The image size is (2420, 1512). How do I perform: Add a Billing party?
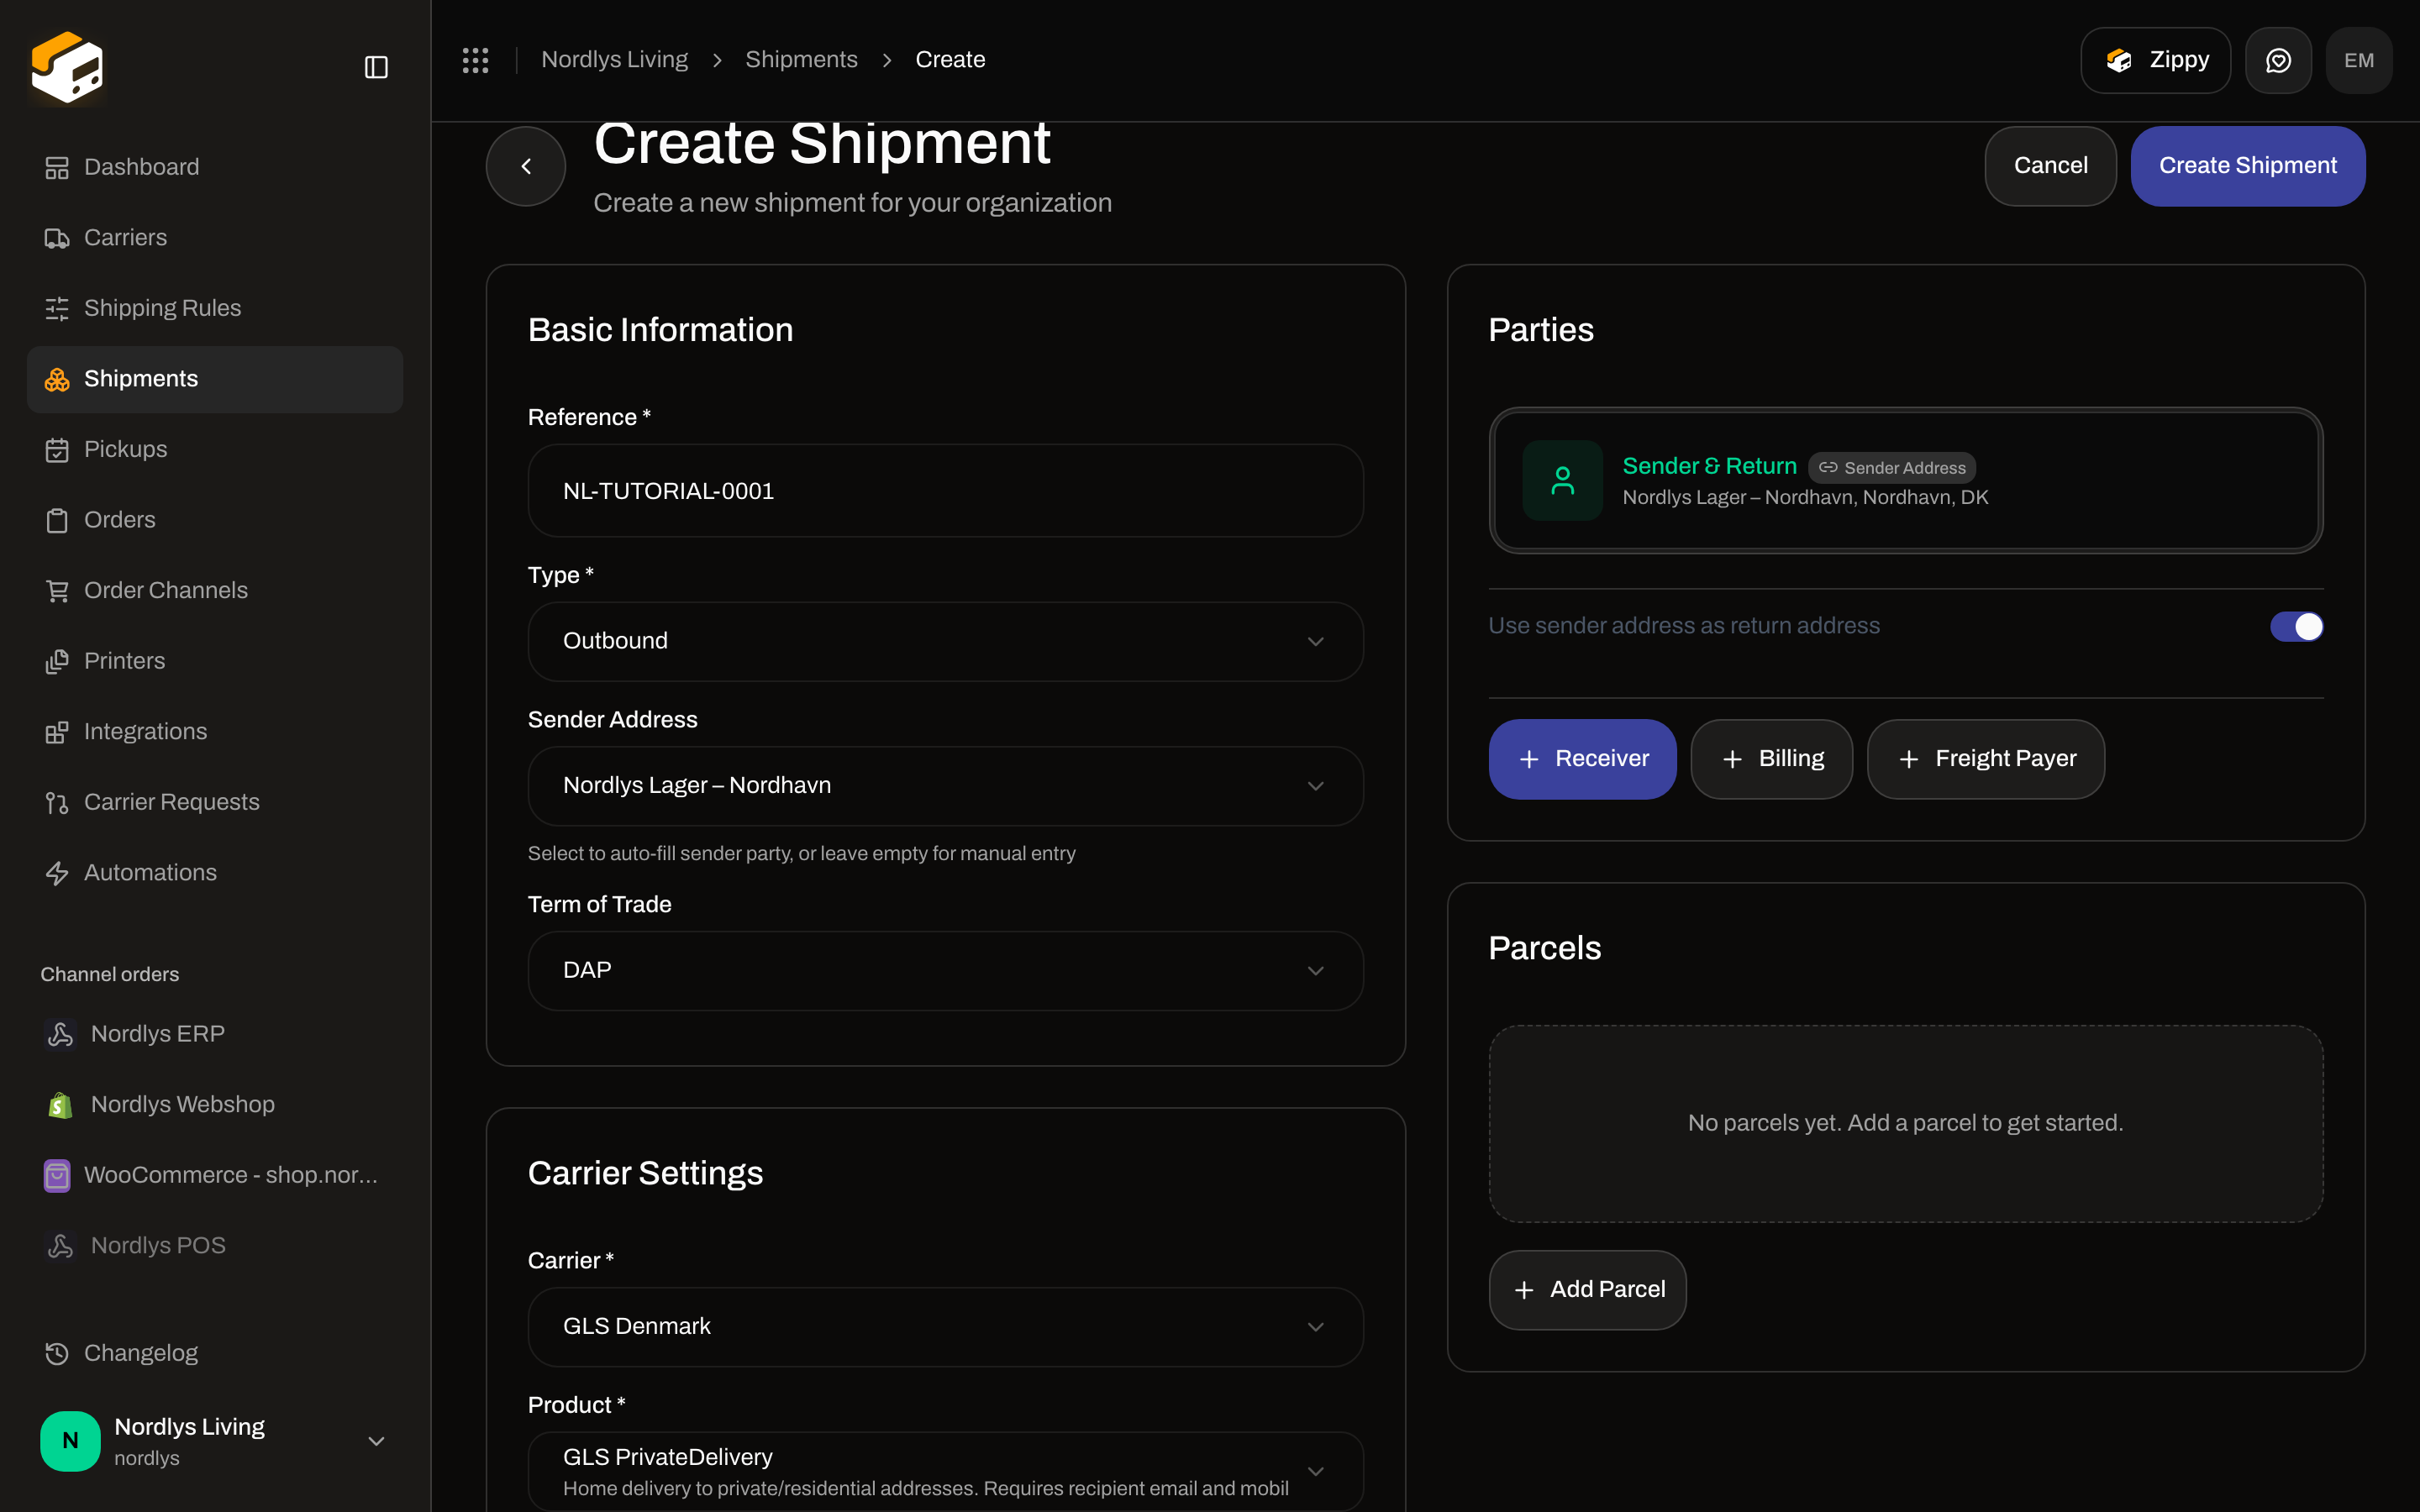click(1771, 759)
